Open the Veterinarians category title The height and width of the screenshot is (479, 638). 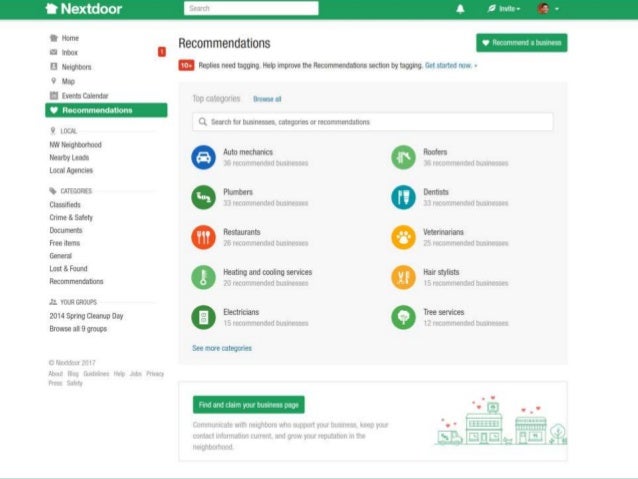[444, 232]
